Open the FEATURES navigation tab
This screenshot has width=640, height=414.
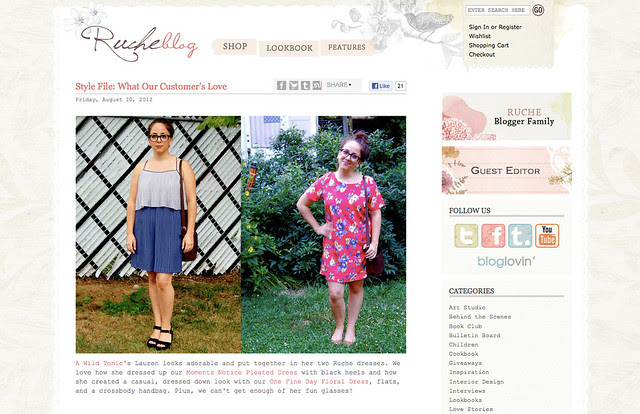(347, 47)
